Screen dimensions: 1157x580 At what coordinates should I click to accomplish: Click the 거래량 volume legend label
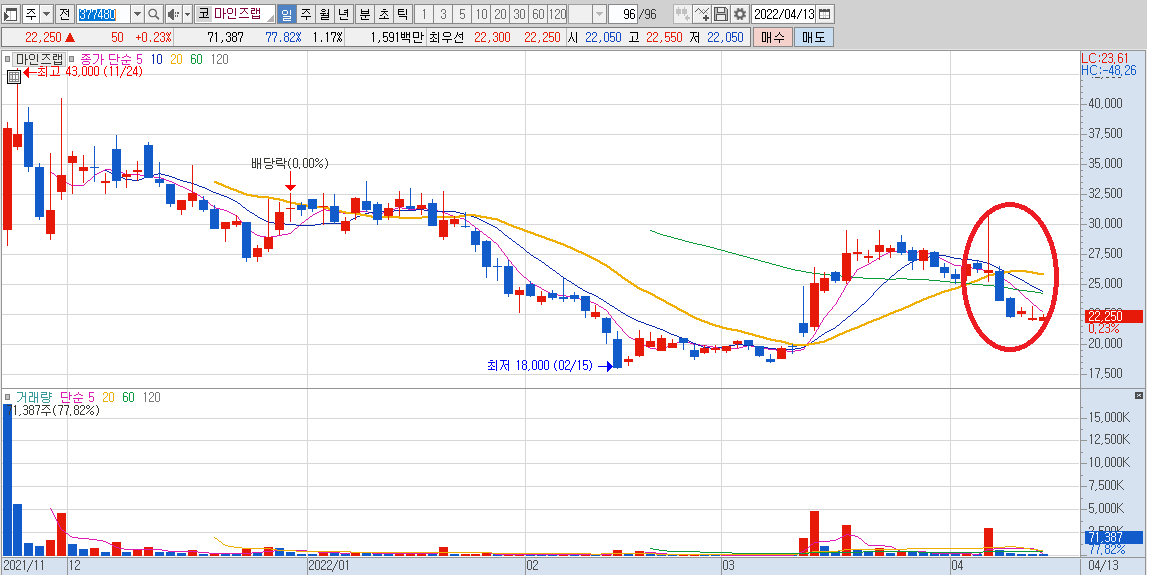pyautogui.click(x=33, y=397)
